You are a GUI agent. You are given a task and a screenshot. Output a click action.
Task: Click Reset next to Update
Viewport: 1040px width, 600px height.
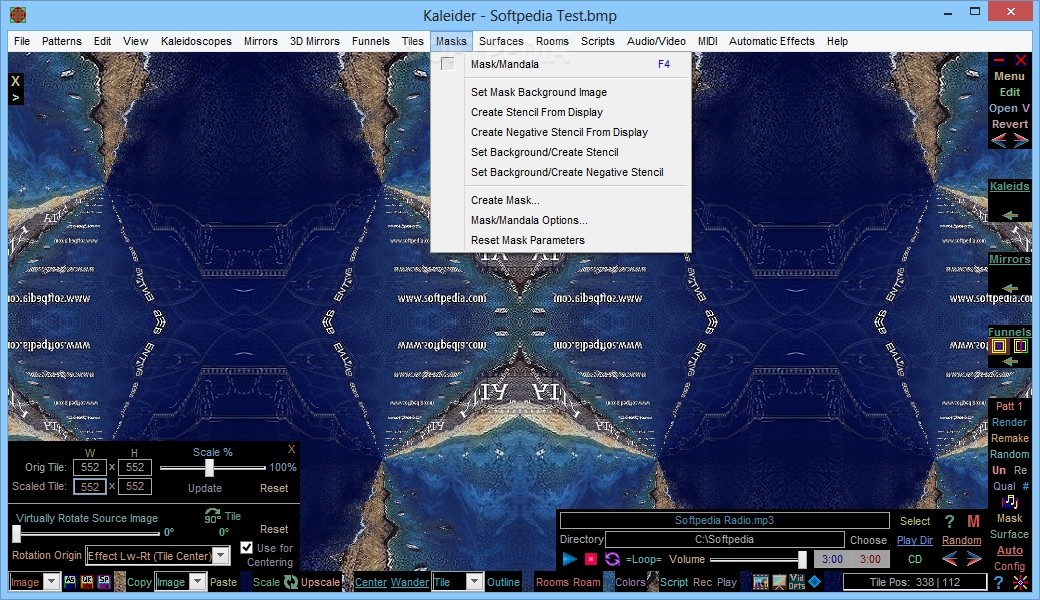(274, 488)
